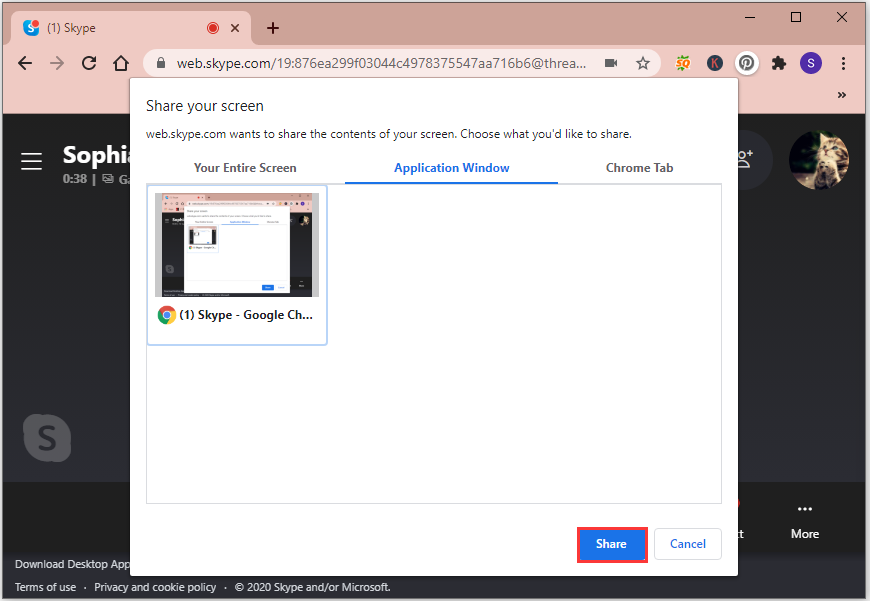Close the Skype browser tab

tap(235, 28)
